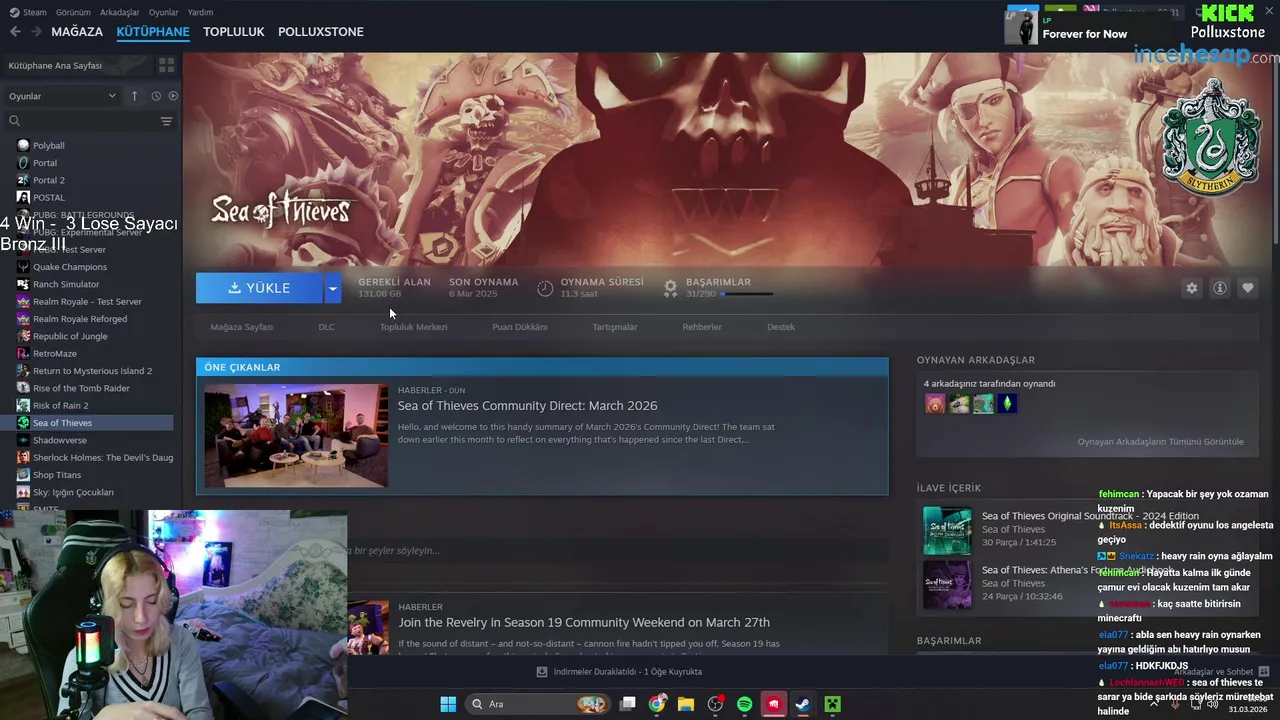Open the Görünüm menu
This screenshot has width=1280, height=720.
(x=73, y=12)
